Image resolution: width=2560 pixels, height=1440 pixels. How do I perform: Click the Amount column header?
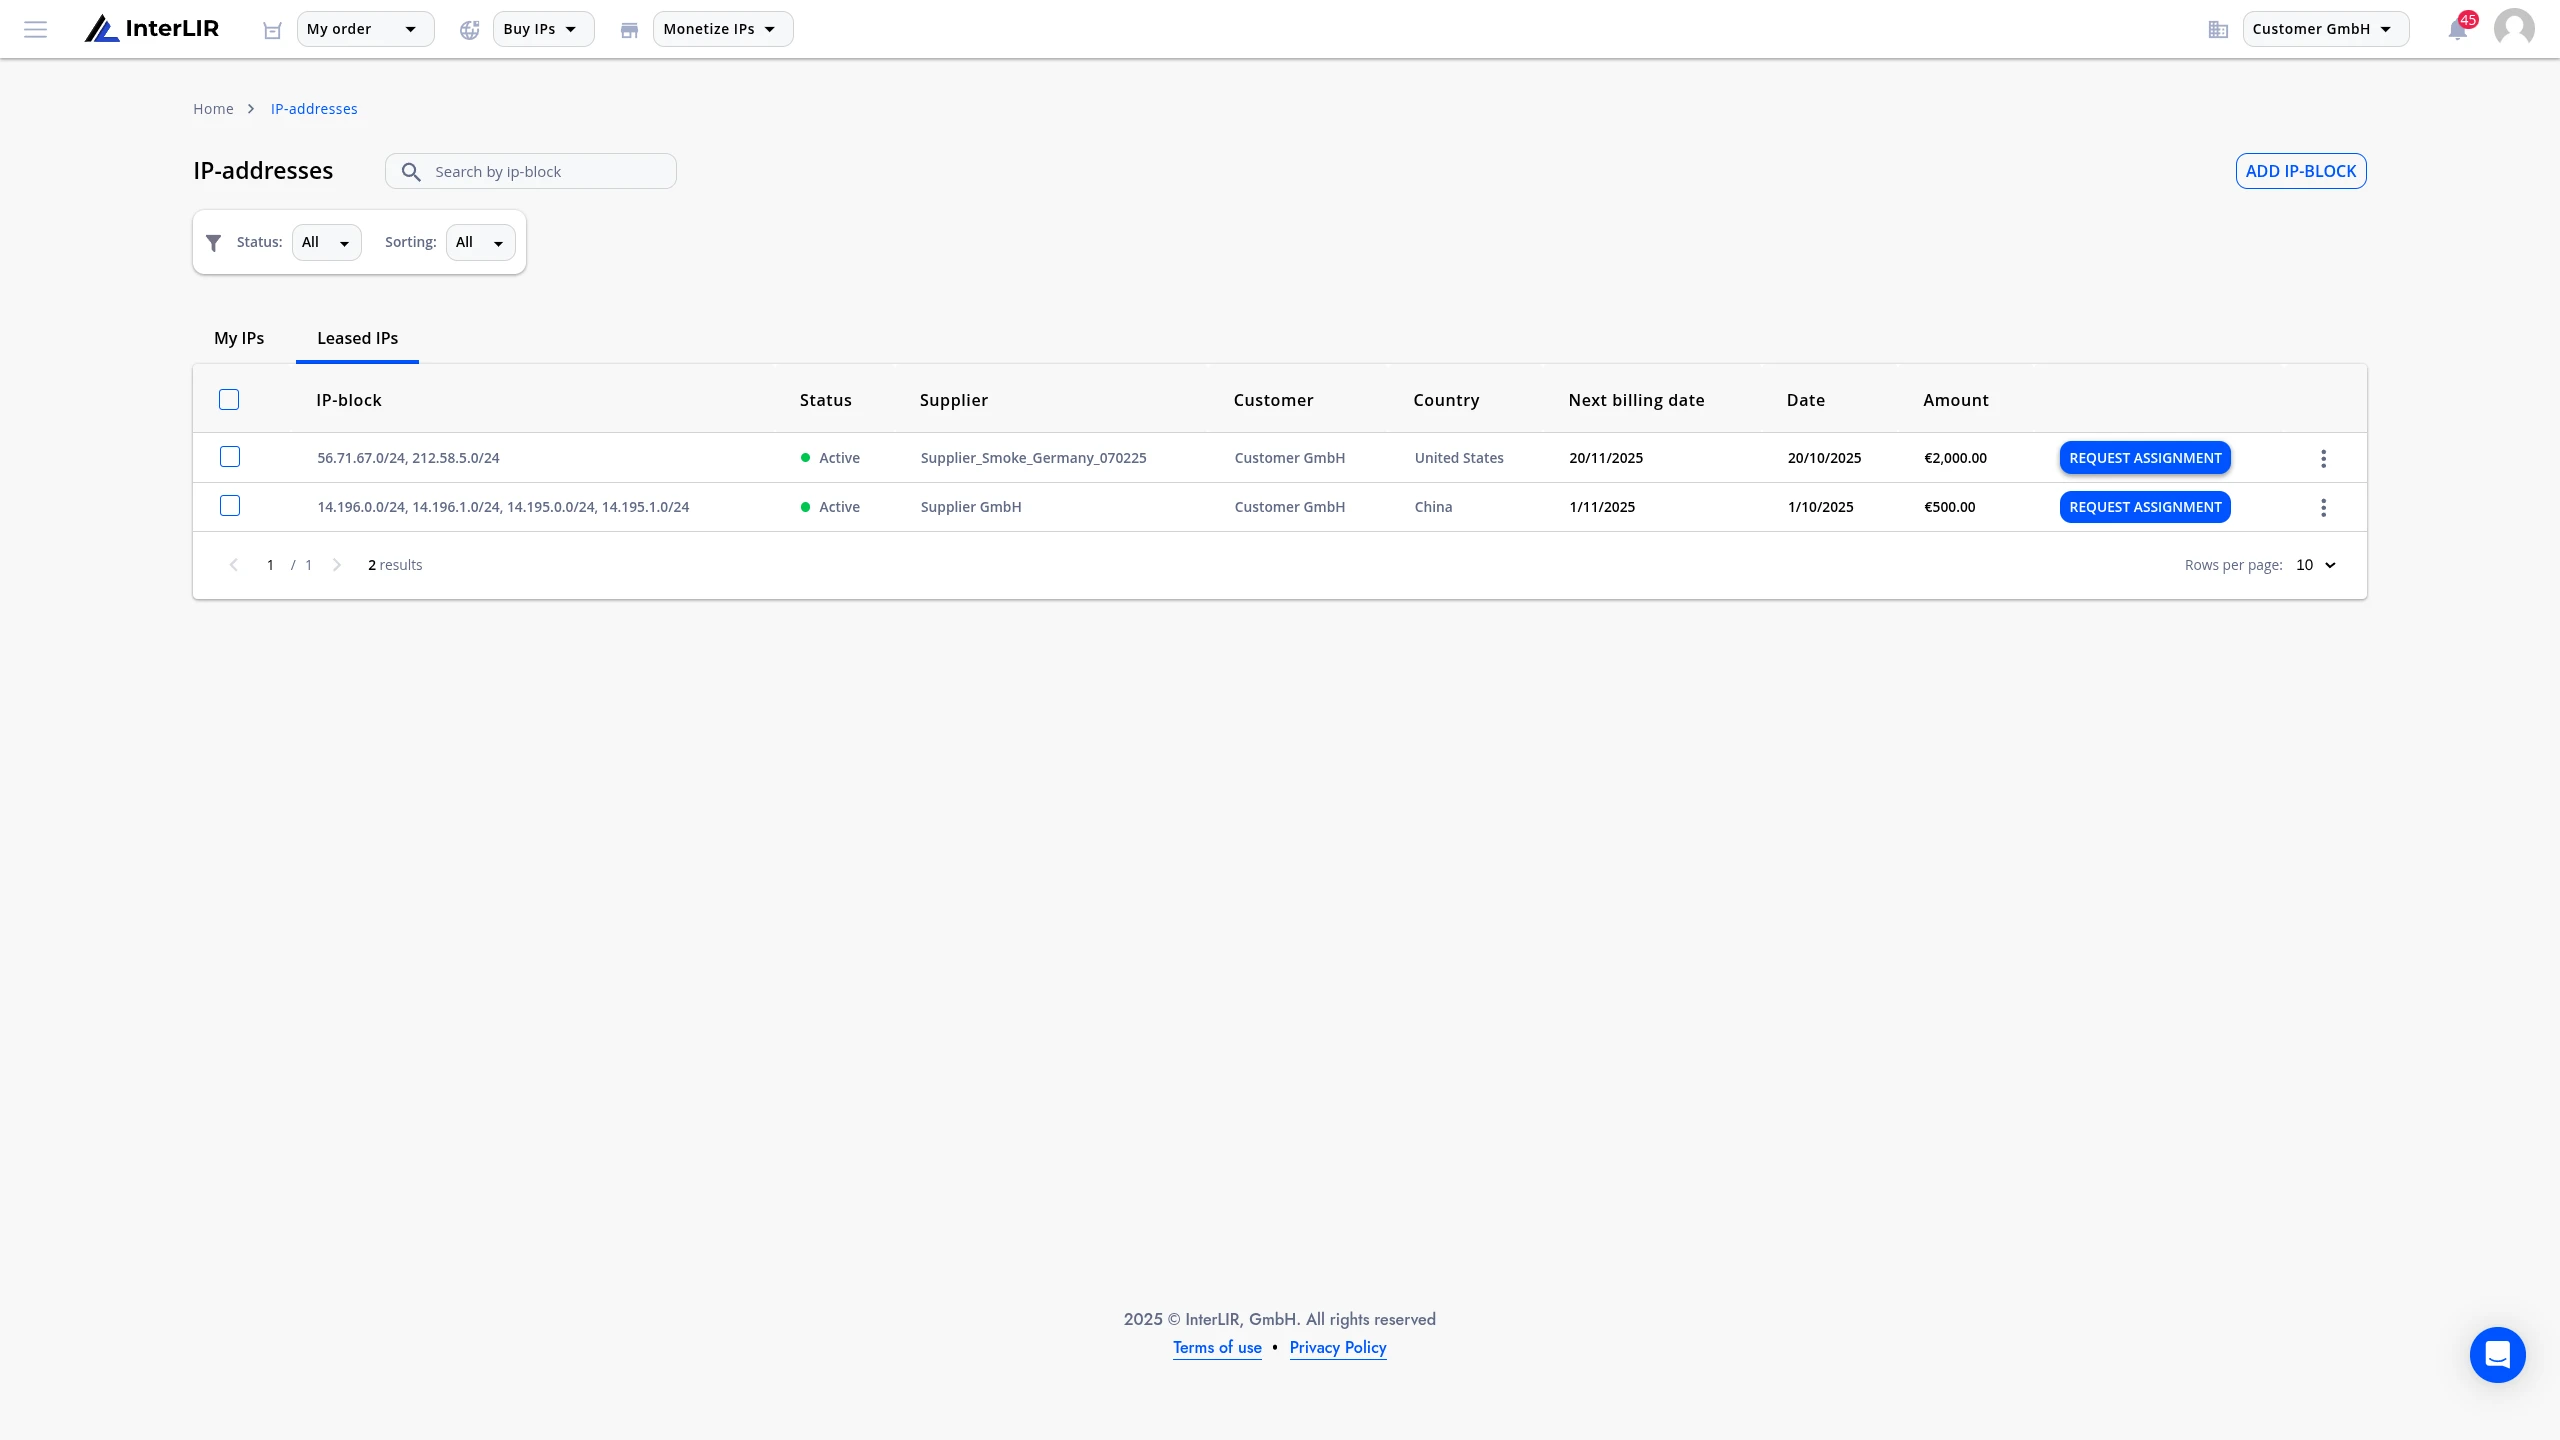(x=1956, y=400)
